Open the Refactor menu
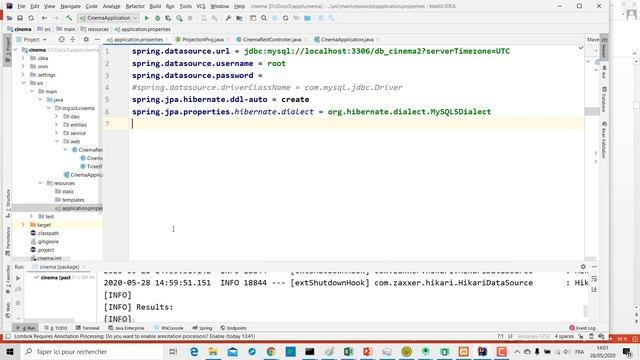This screenshot has height=360, width=640. 135,6
